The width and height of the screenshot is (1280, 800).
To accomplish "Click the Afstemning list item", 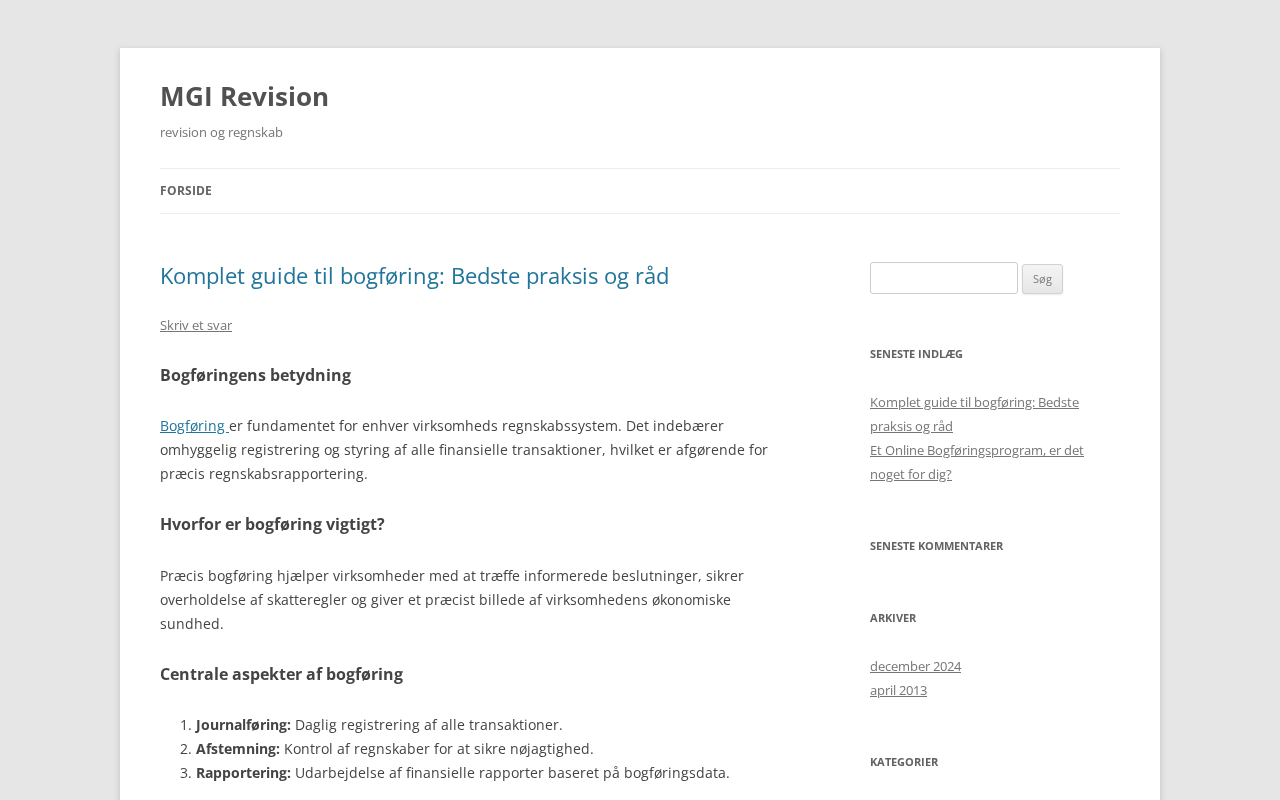I will tap(394, 749).
